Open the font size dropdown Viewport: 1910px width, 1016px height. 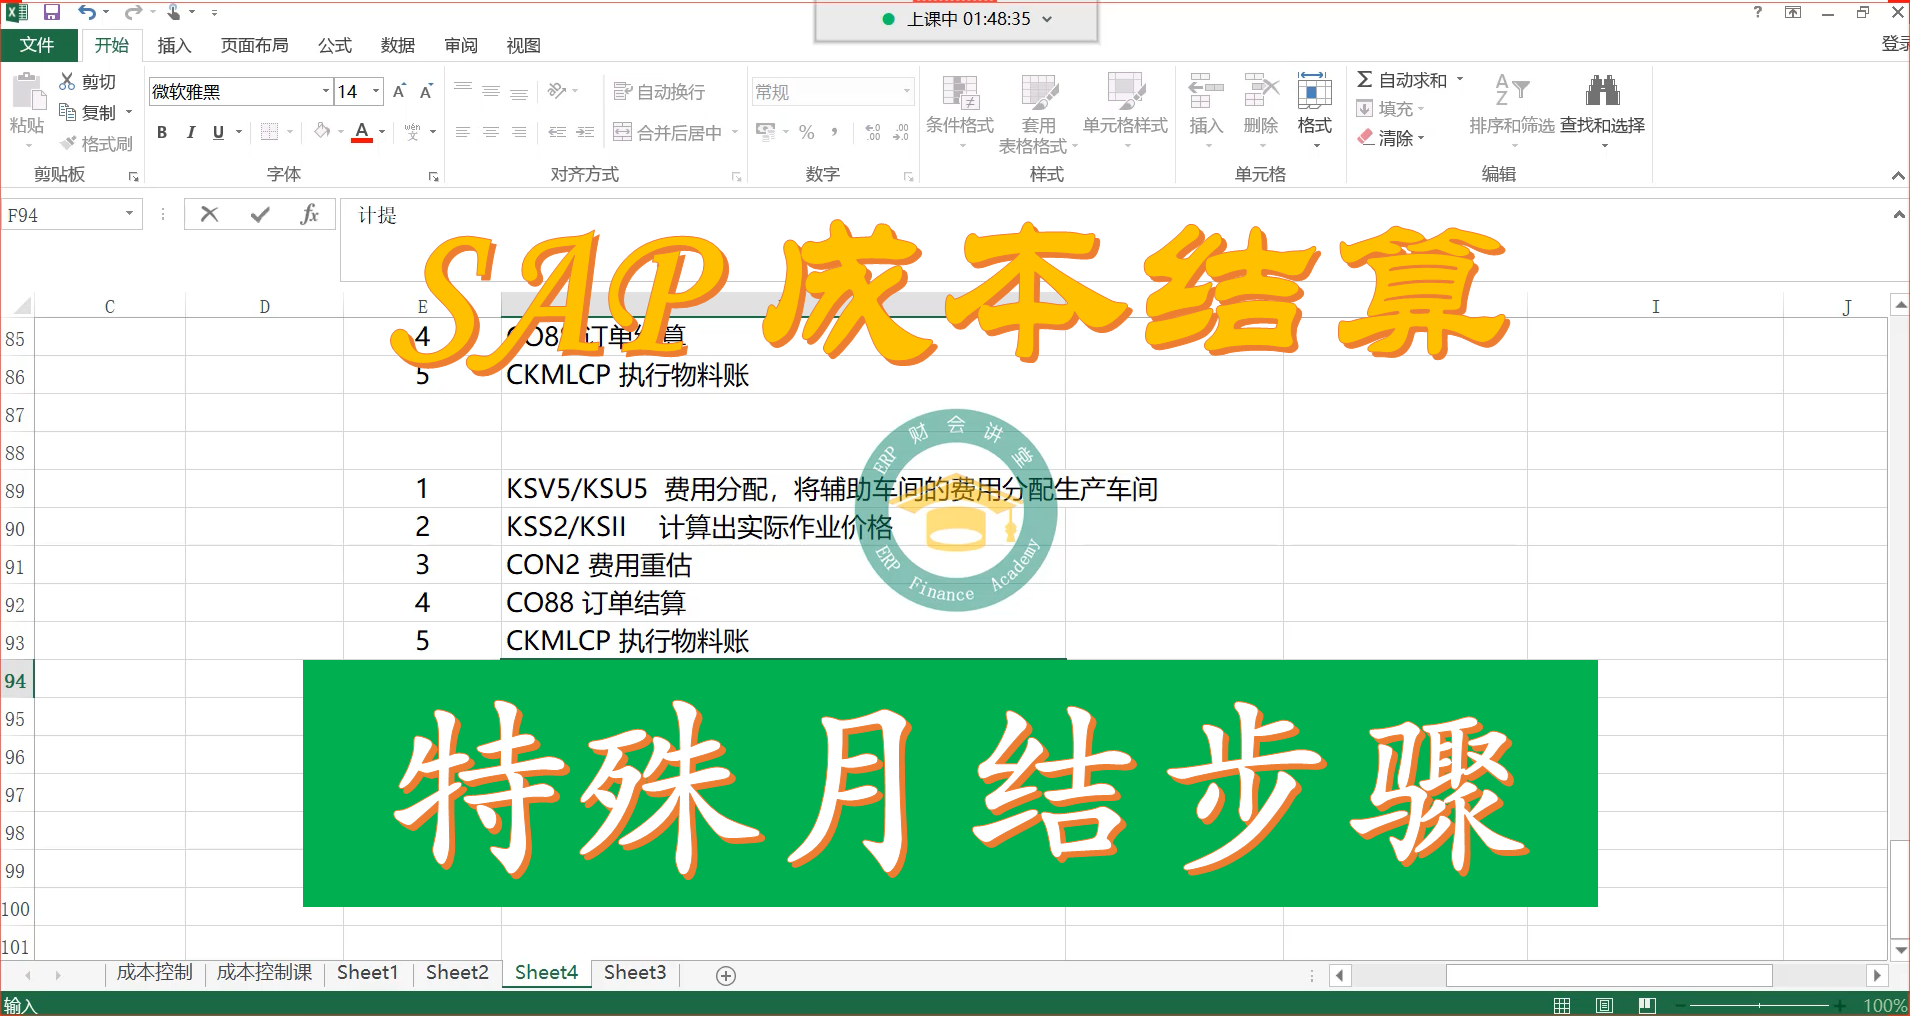click(375, 91)
